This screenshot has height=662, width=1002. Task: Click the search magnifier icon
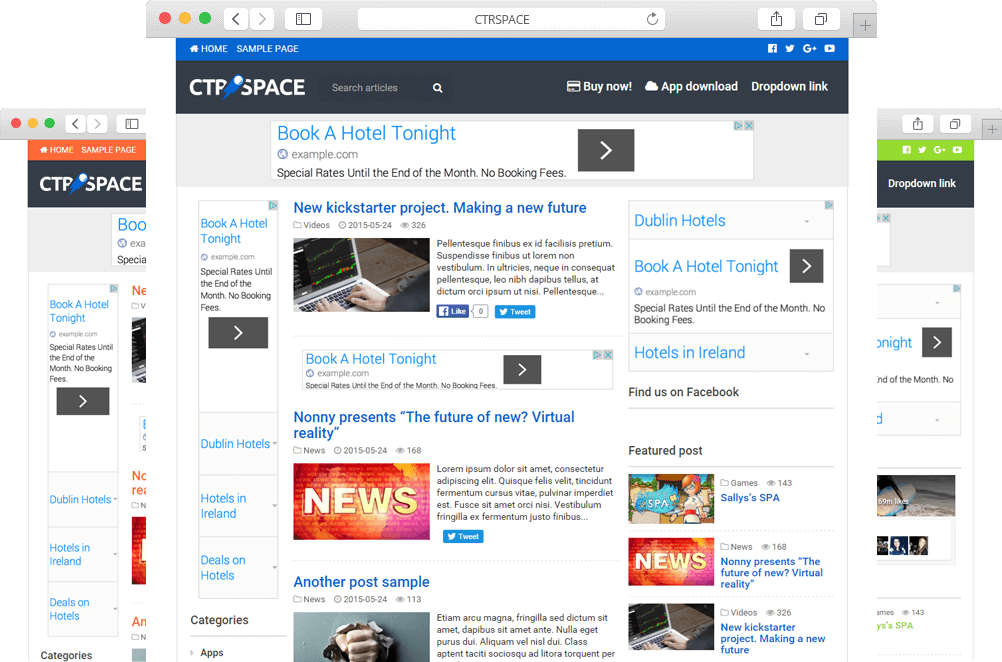tap(438, 88)
